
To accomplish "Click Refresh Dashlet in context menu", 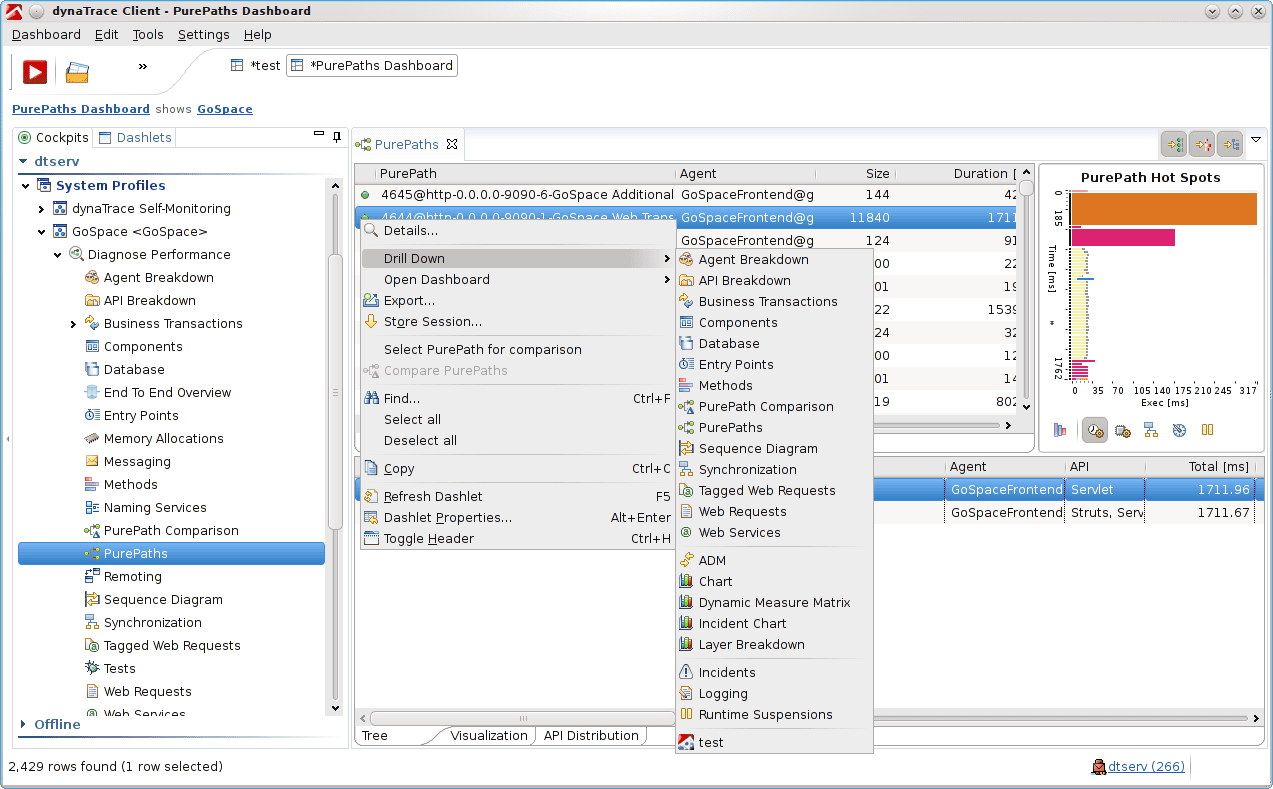I will tap(518, 496).
